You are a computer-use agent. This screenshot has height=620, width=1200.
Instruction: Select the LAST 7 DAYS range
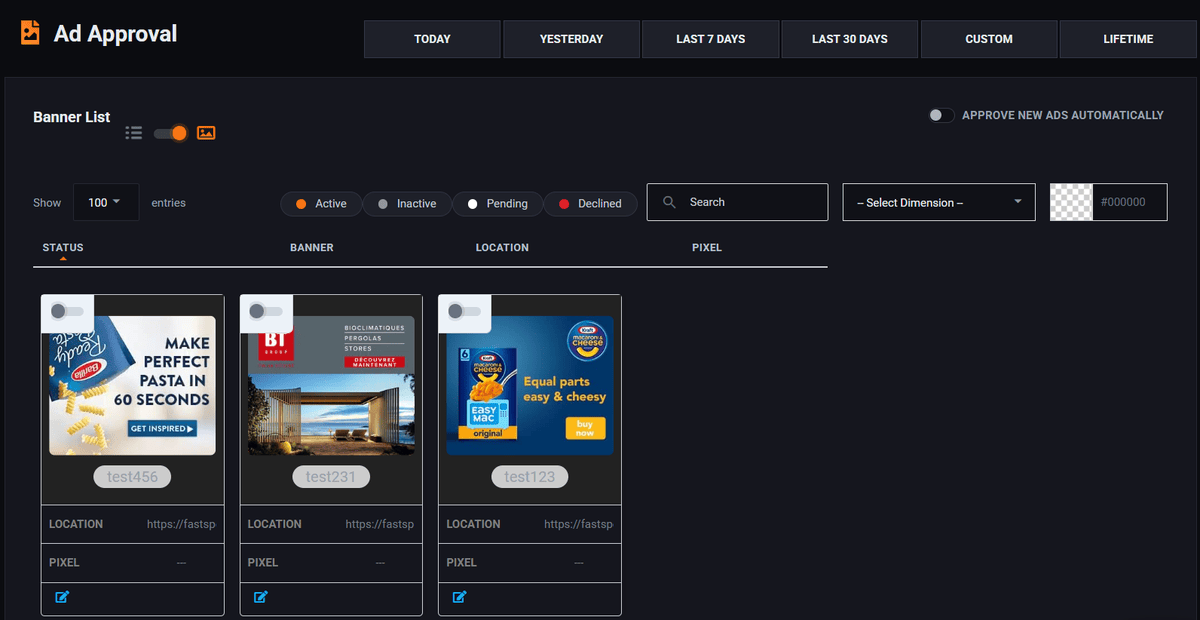coord(710,39)
